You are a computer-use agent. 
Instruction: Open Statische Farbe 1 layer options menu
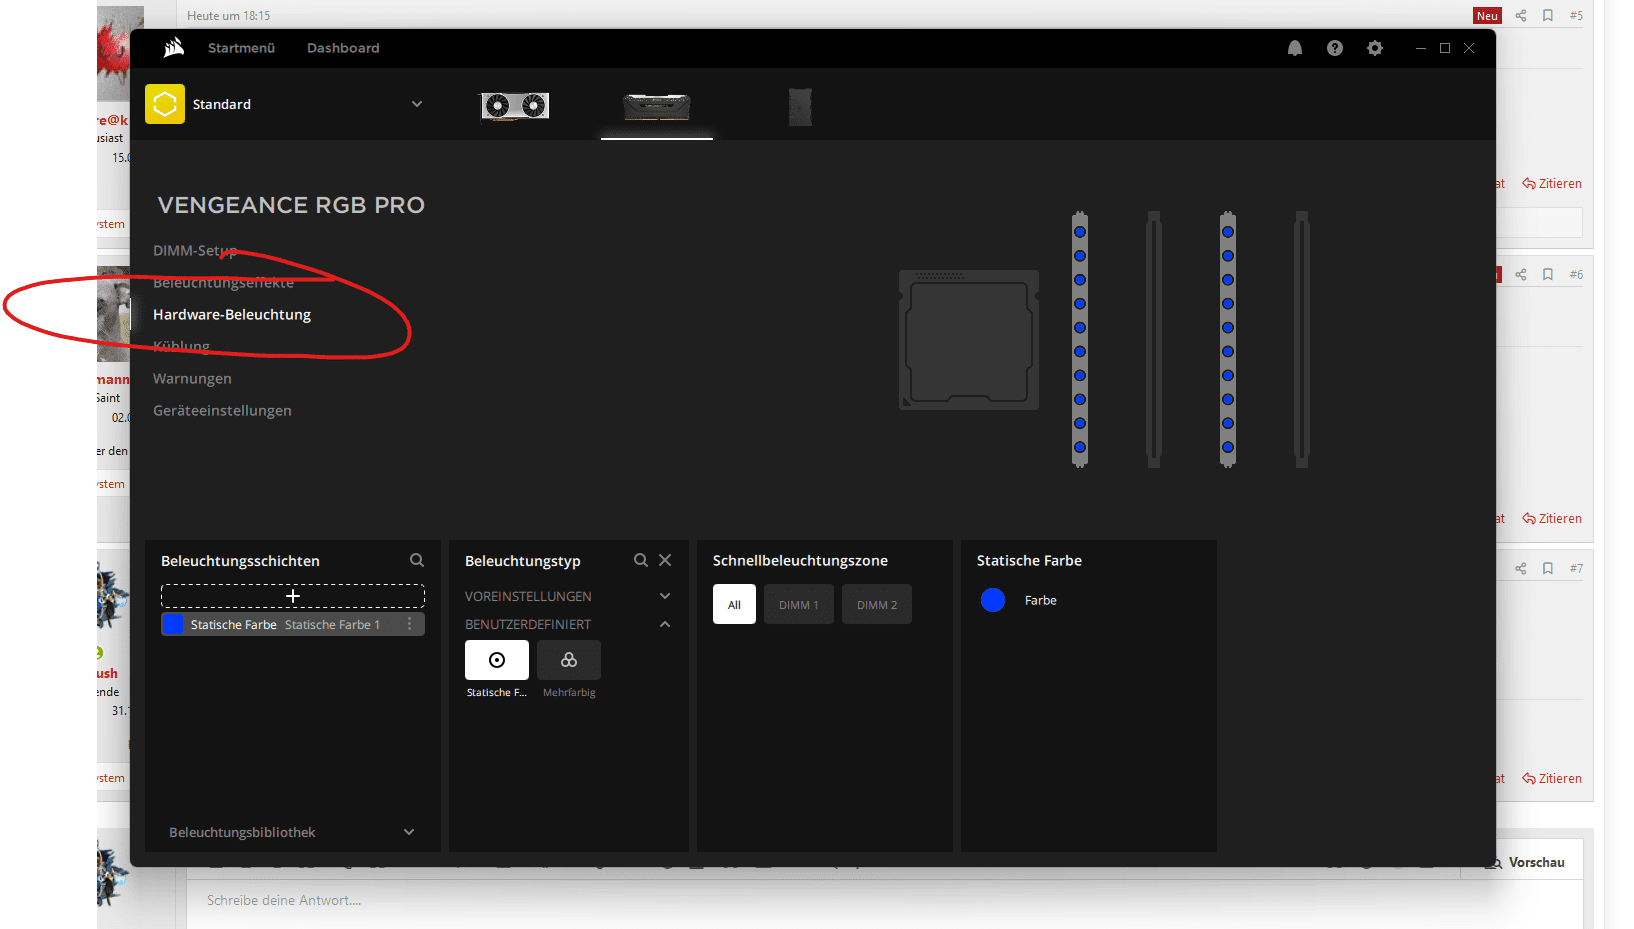[409, 624]
